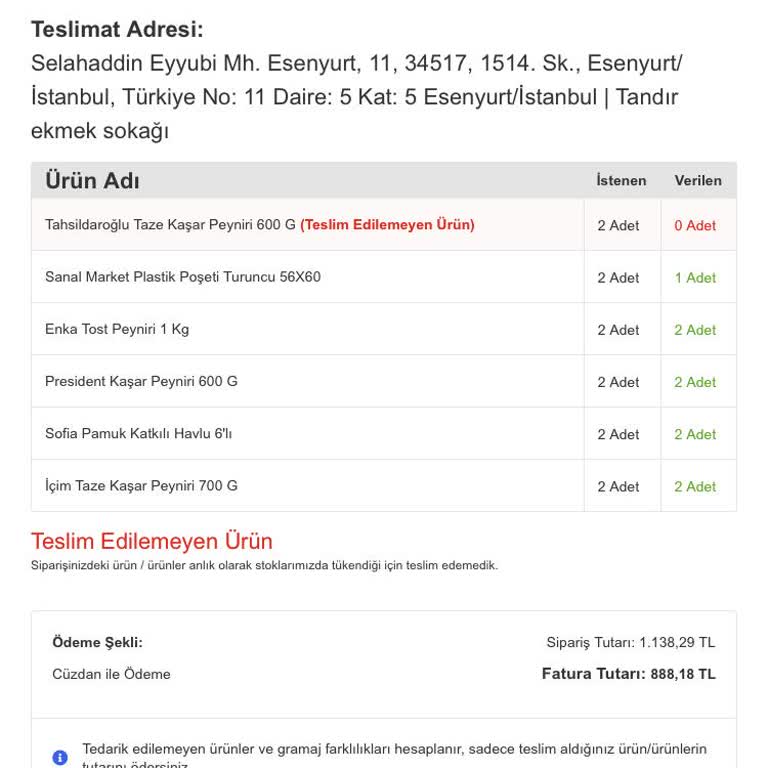Click the green 1 Adet delivered value
Image resolution: width=768 pixels, height=768 pixels.
click(x=695, y=278)
